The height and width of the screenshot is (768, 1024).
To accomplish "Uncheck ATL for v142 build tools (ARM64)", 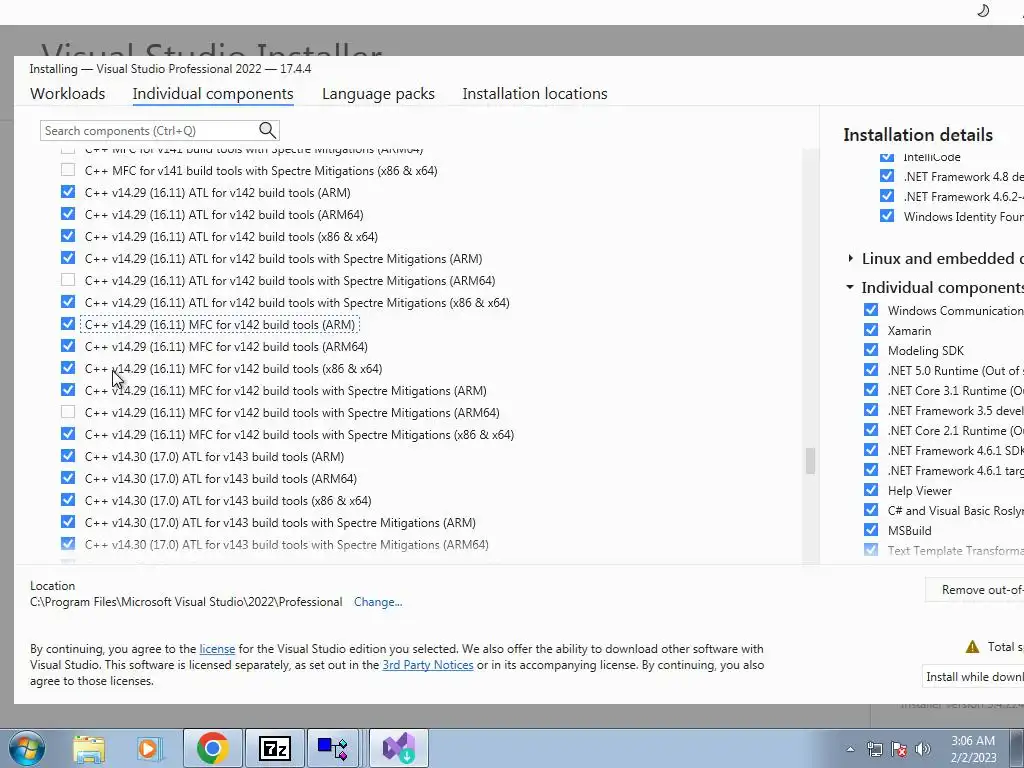I will pyautogui.click(x=68, y=214).
